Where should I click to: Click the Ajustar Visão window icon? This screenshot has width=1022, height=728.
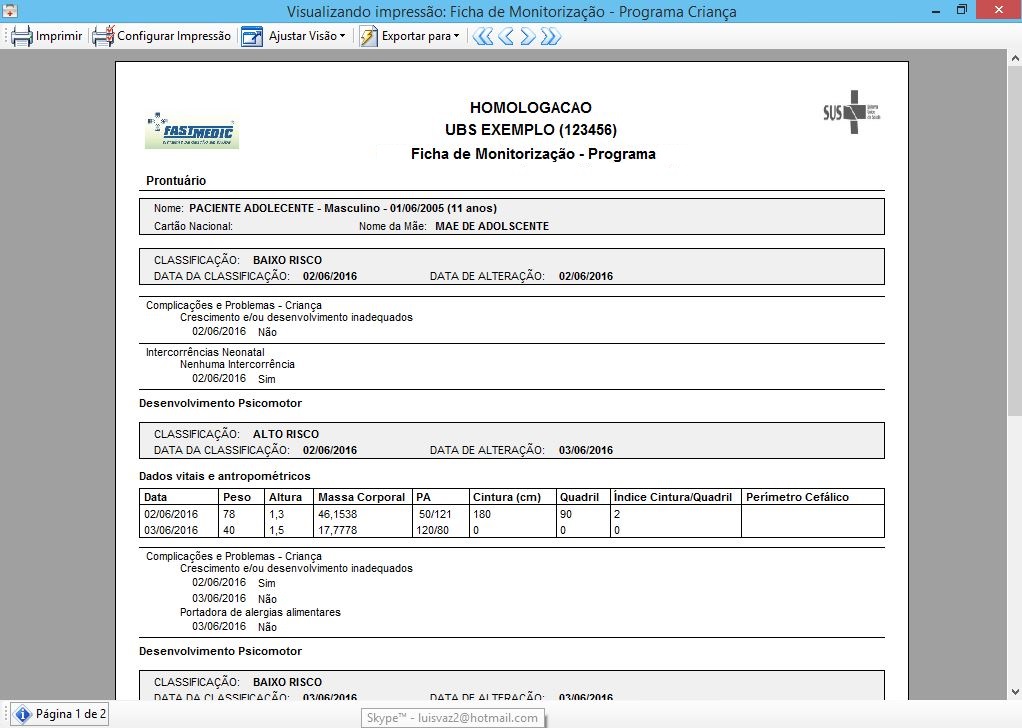pyautogui.click(x=252, y=36)
